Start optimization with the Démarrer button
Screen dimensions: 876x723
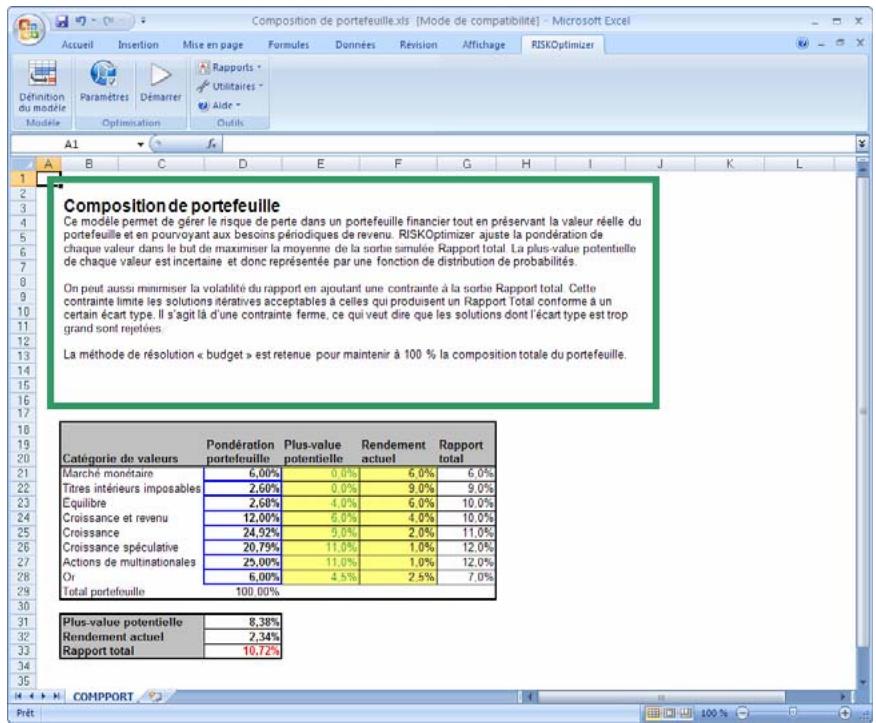pyautogui.click(x=162, y=85)
